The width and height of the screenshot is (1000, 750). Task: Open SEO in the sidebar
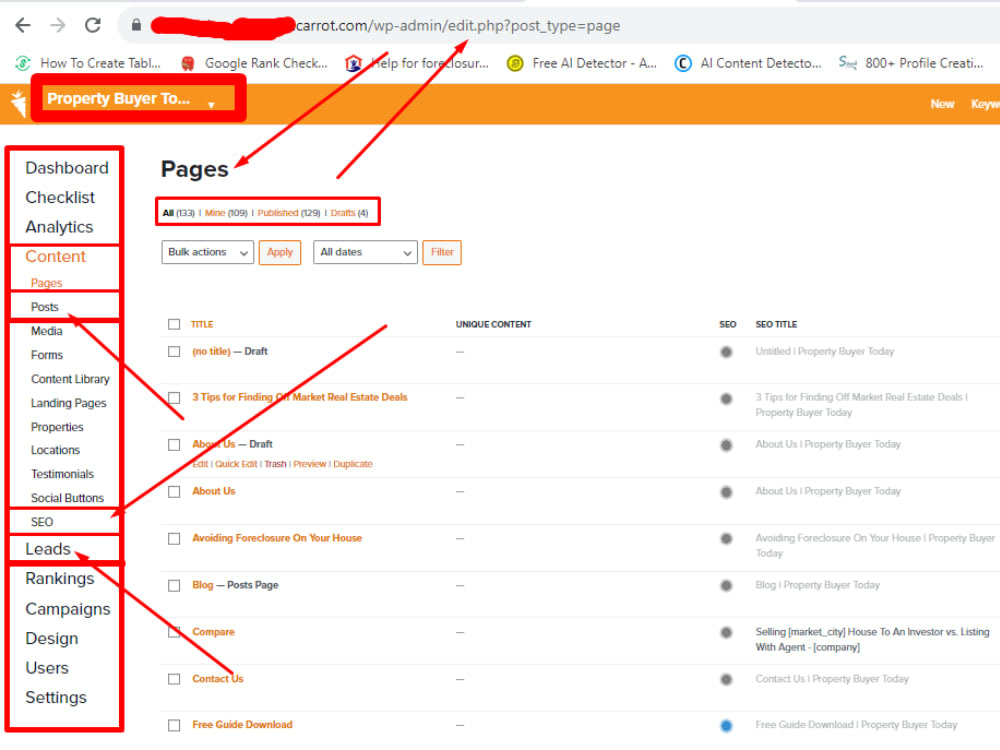pos(42,522)
